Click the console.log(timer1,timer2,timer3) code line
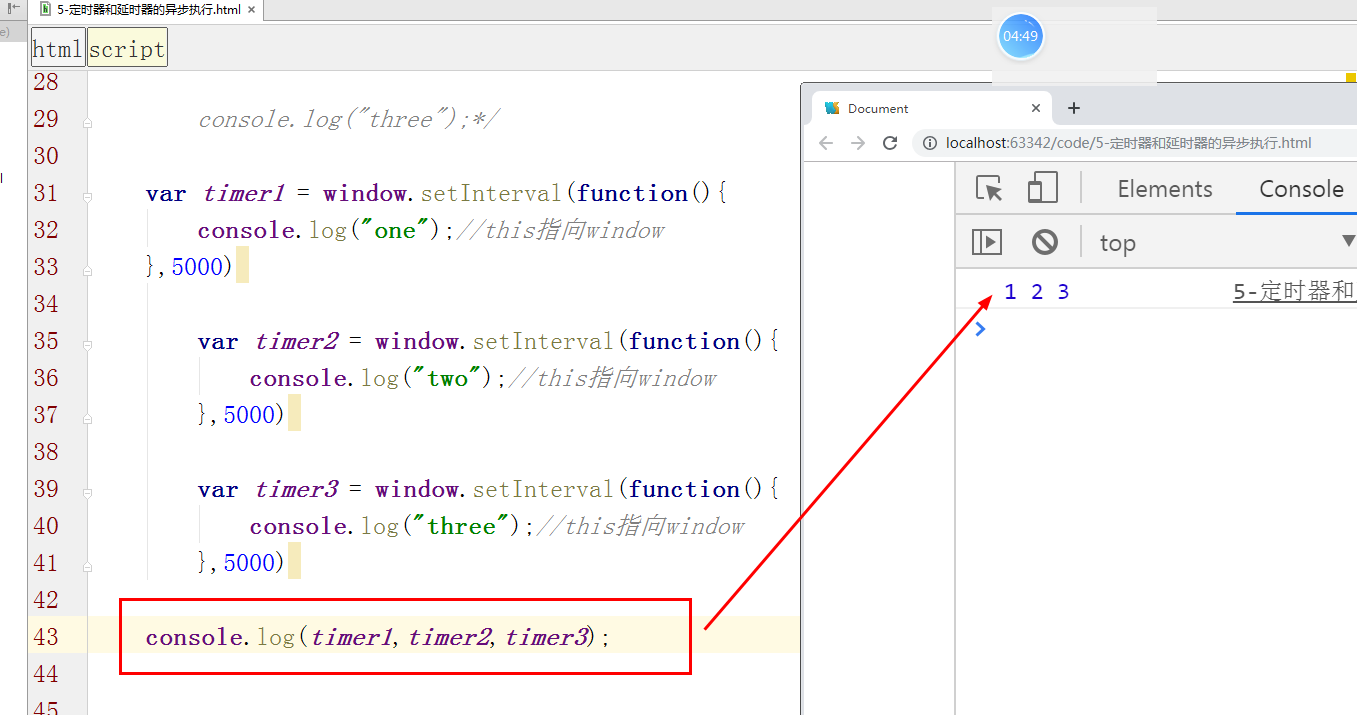 point(378,637)
